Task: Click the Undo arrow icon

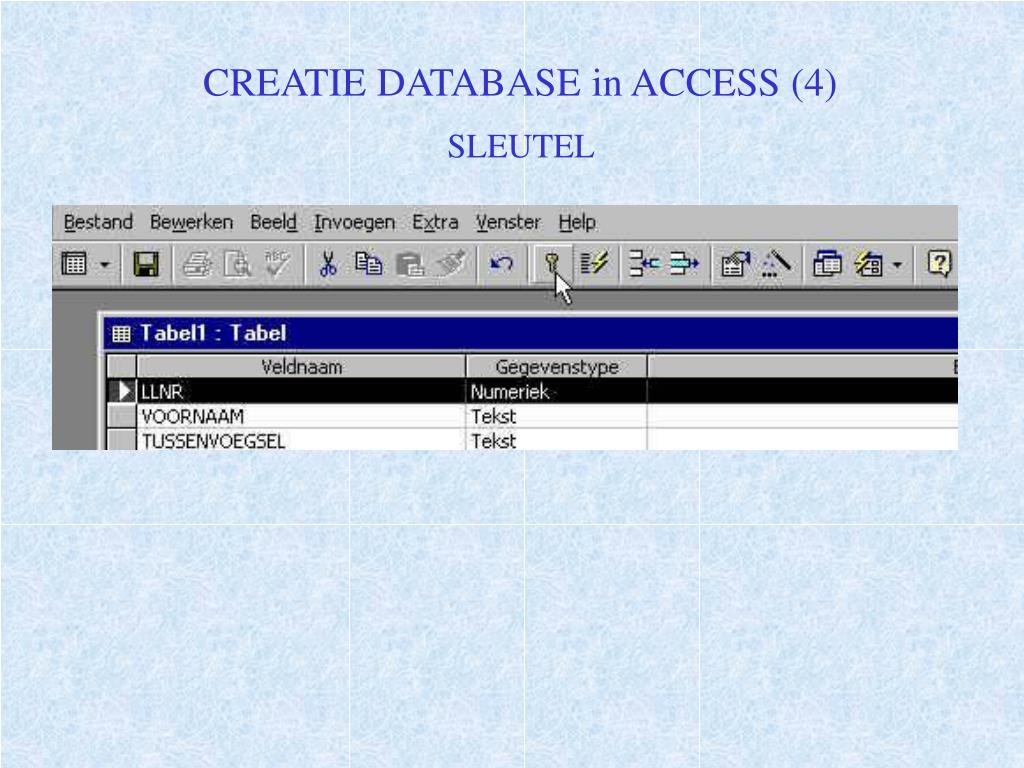Action: [502, 264]
